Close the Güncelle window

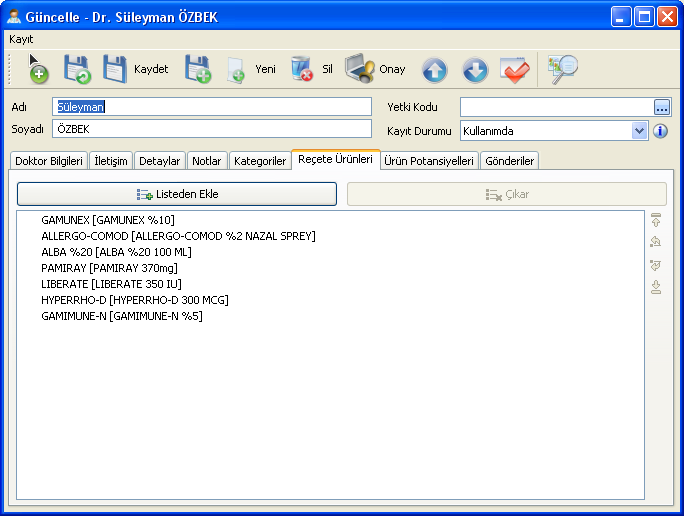[667, 17]
